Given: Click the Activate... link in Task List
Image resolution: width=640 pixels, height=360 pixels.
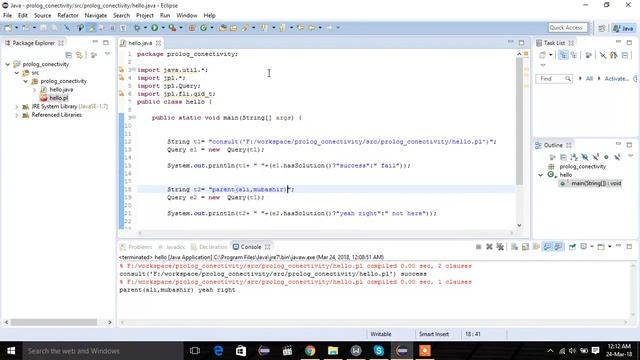Looking at the screenshot, I should click(616, 78).
